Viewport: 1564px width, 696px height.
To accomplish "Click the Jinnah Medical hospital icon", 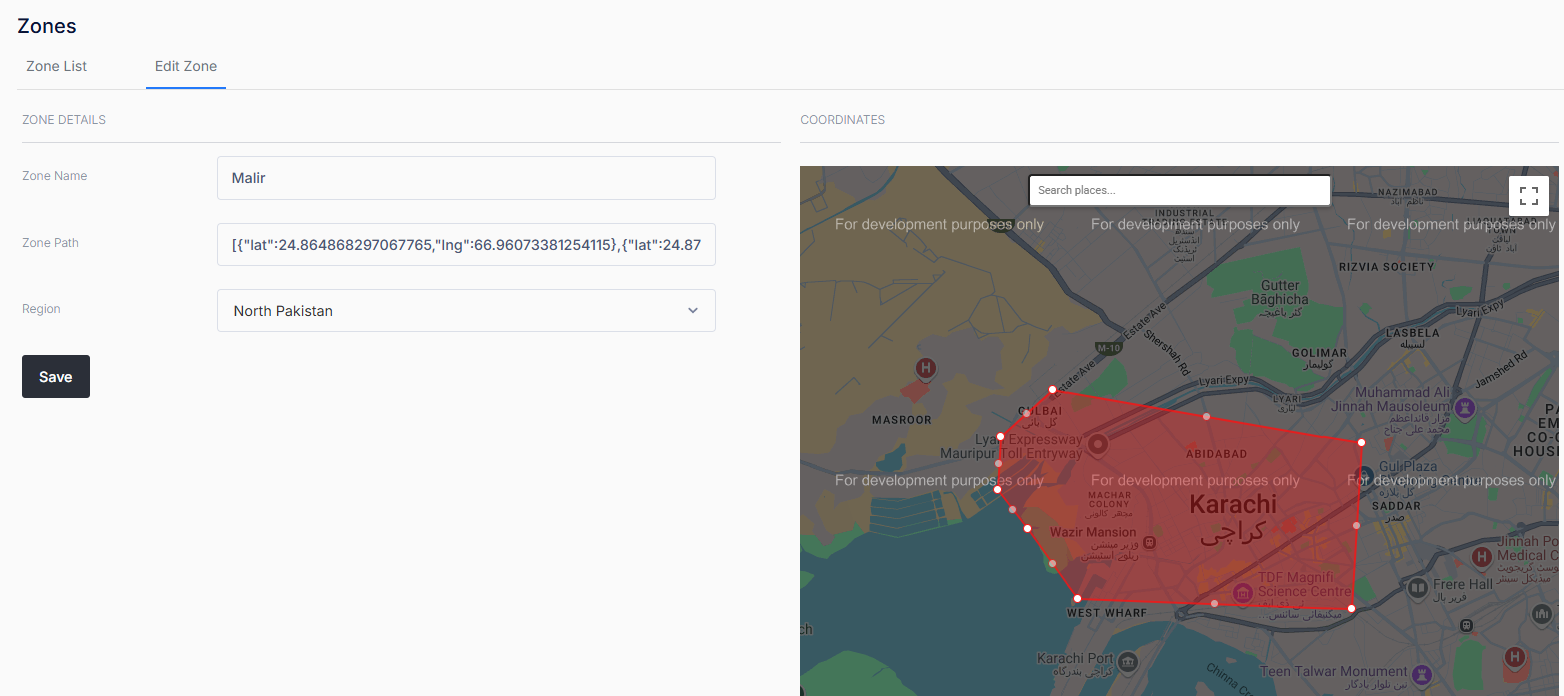I will click(1481, 555).
